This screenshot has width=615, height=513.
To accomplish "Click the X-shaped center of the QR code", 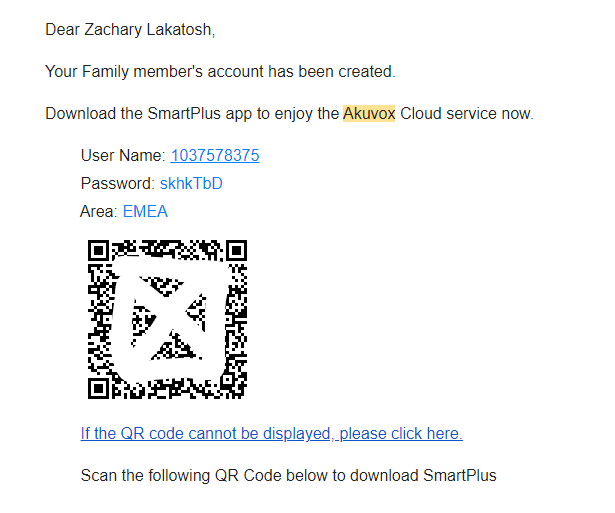I will pos(168,318).
